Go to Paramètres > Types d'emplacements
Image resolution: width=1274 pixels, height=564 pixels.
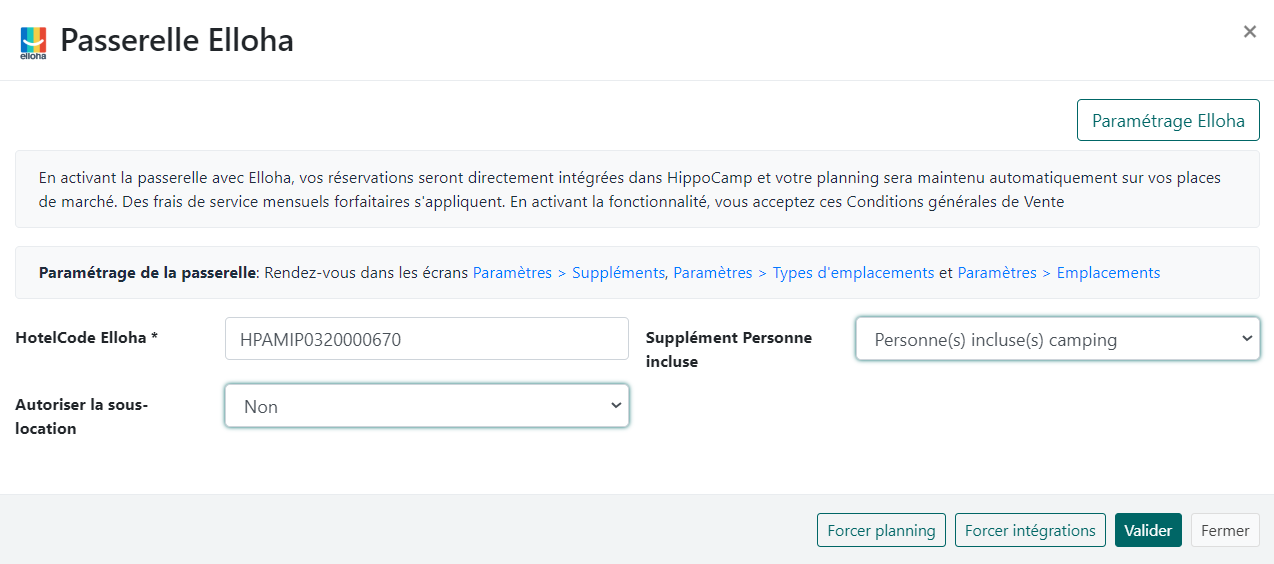(803, 273)
